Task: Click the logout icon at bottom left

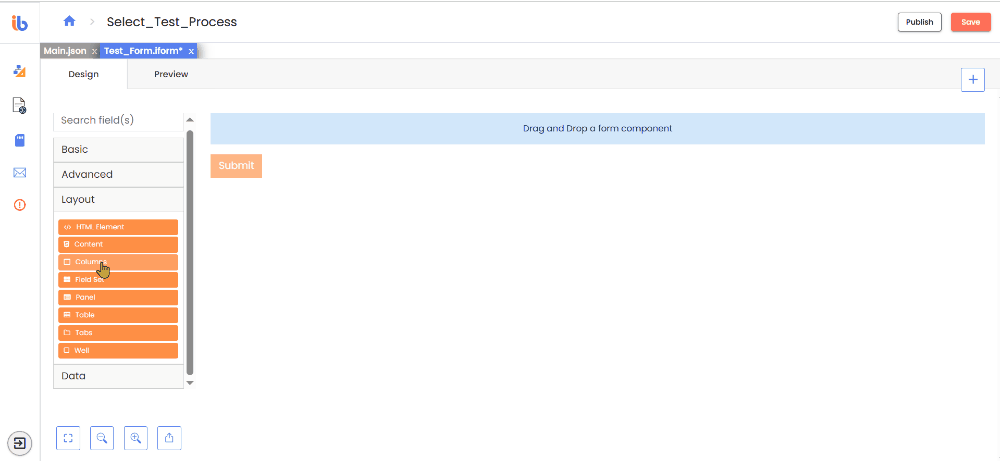Action: point(20,443)
